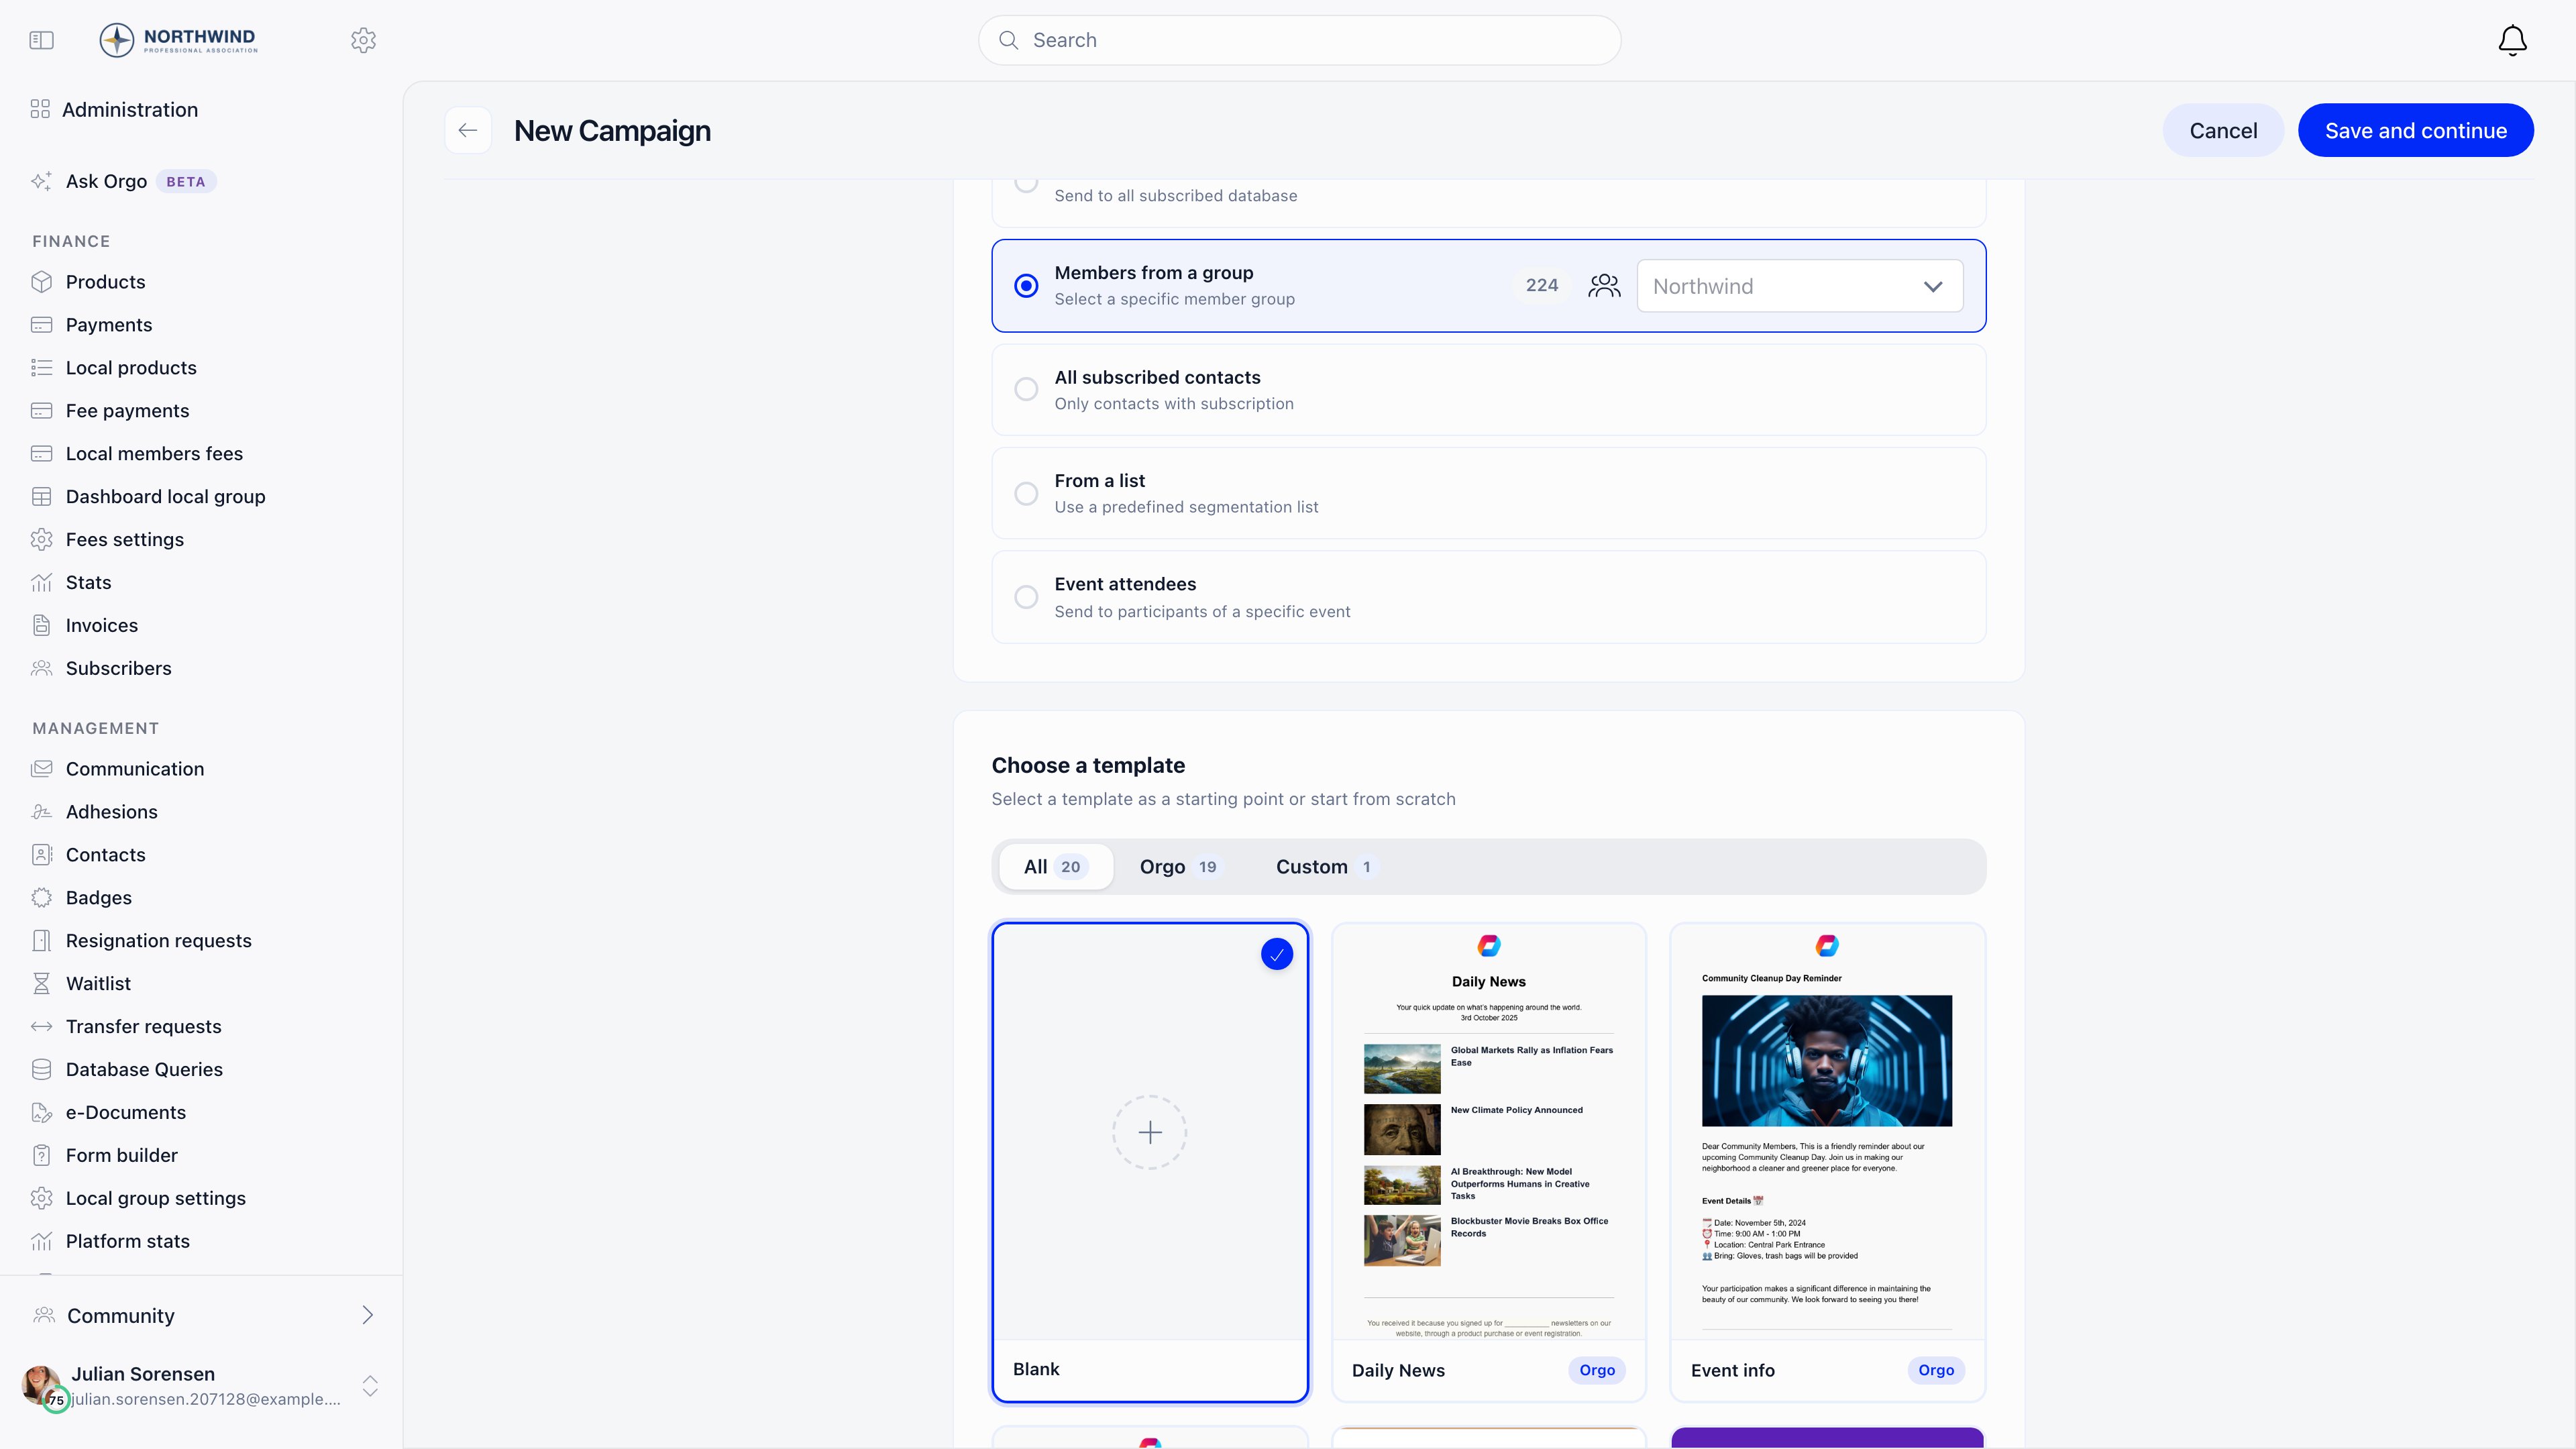
Task: Click the back arrow beside New Campaign
Action: pos(467,130)
